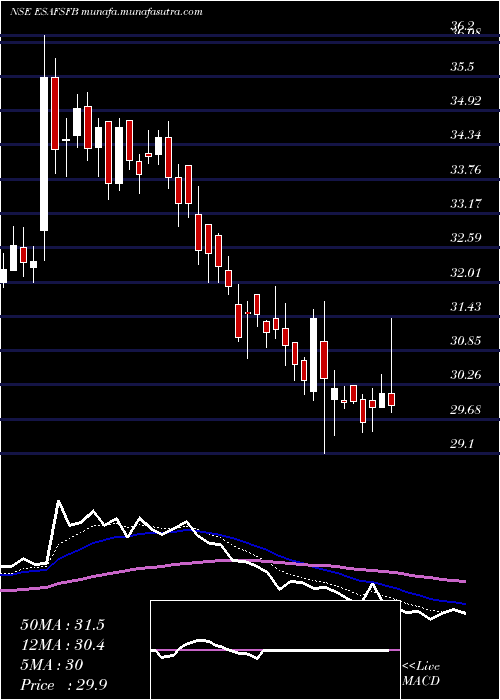This screenshot has height=700, width=500.
Task: Select the 32.59 price axis label
Action: tap(466, 237)
